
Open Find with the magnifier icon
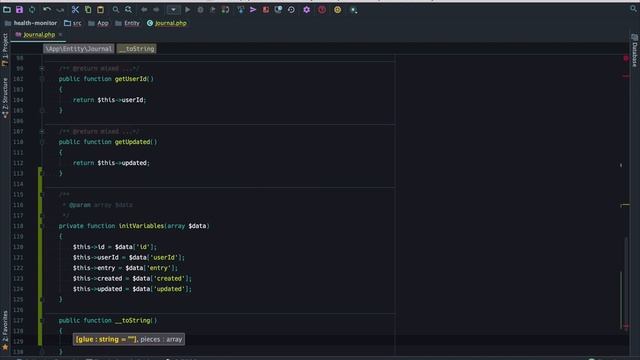coord(116,9)
